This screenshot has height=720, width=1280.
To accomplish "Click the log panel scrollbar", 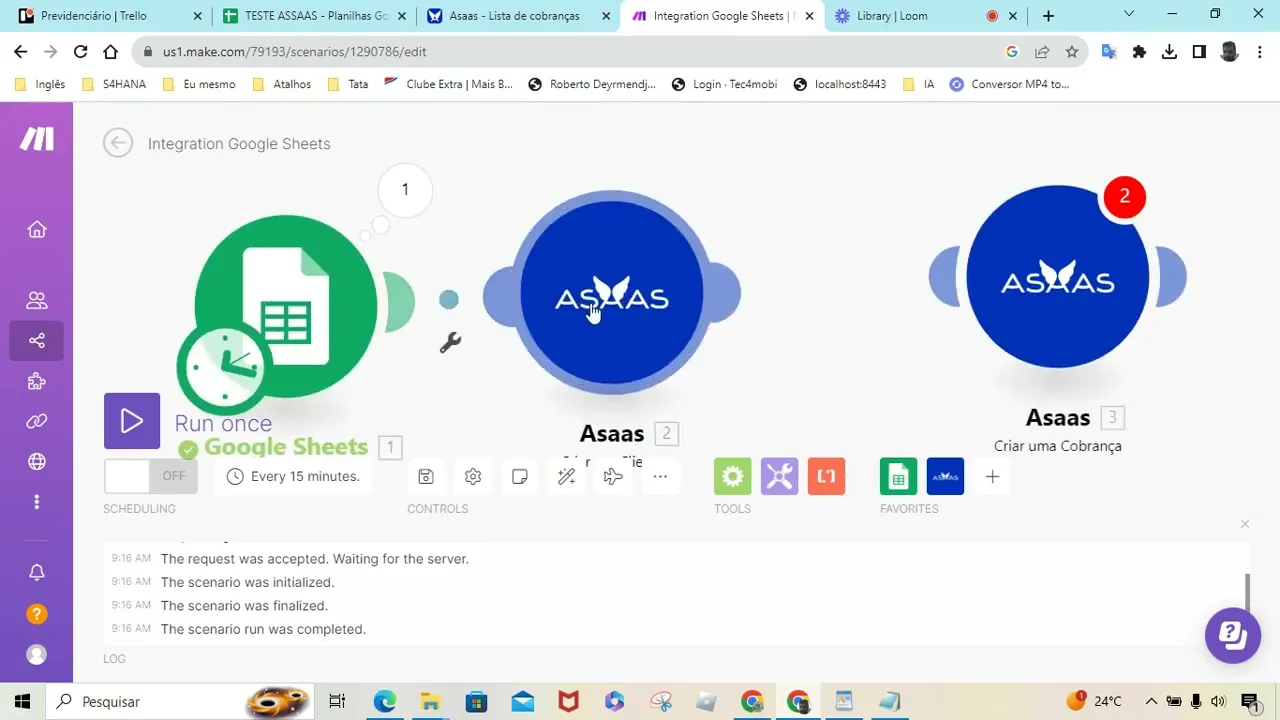I will (x=1247, y=591).
